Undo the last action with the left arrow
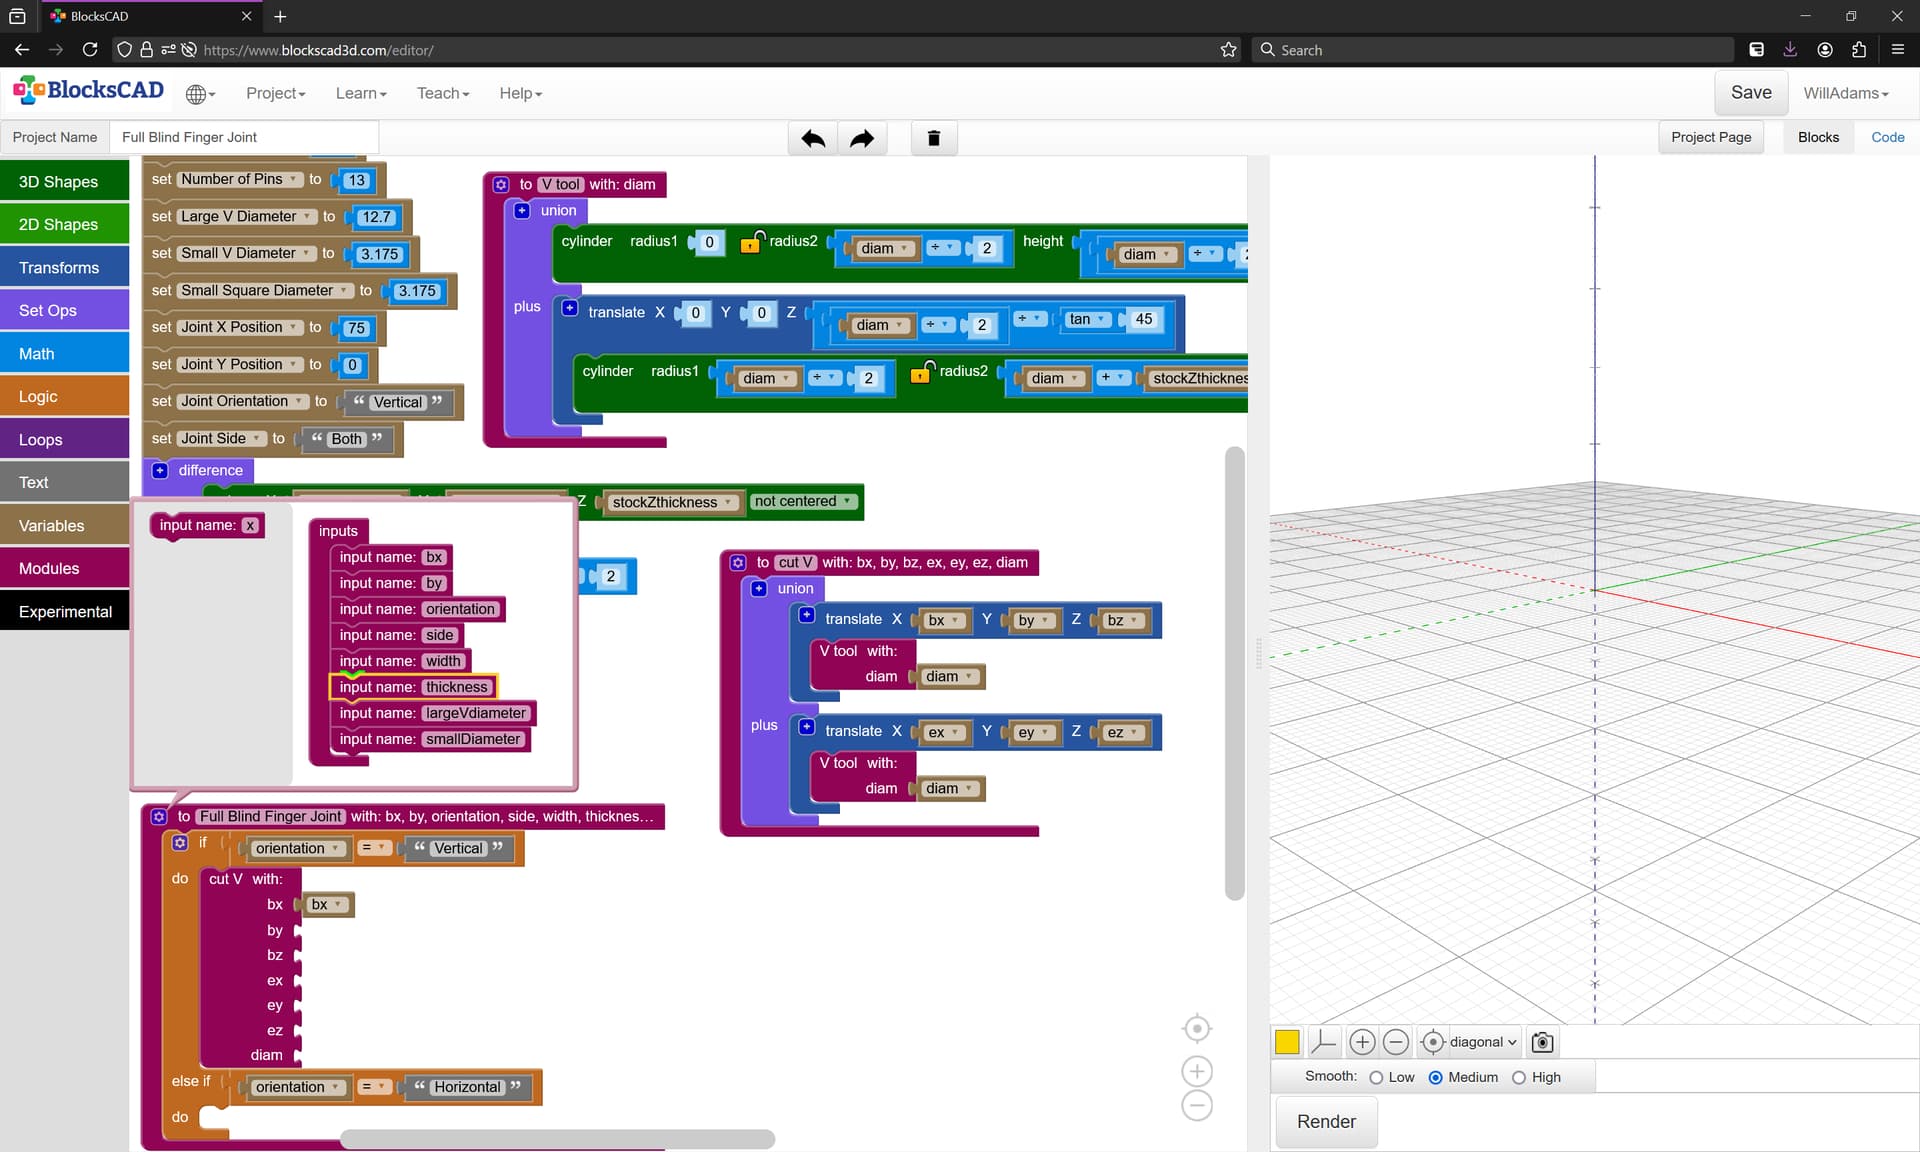Screen dimensions: 1920x1152 [x=813, y=138]
